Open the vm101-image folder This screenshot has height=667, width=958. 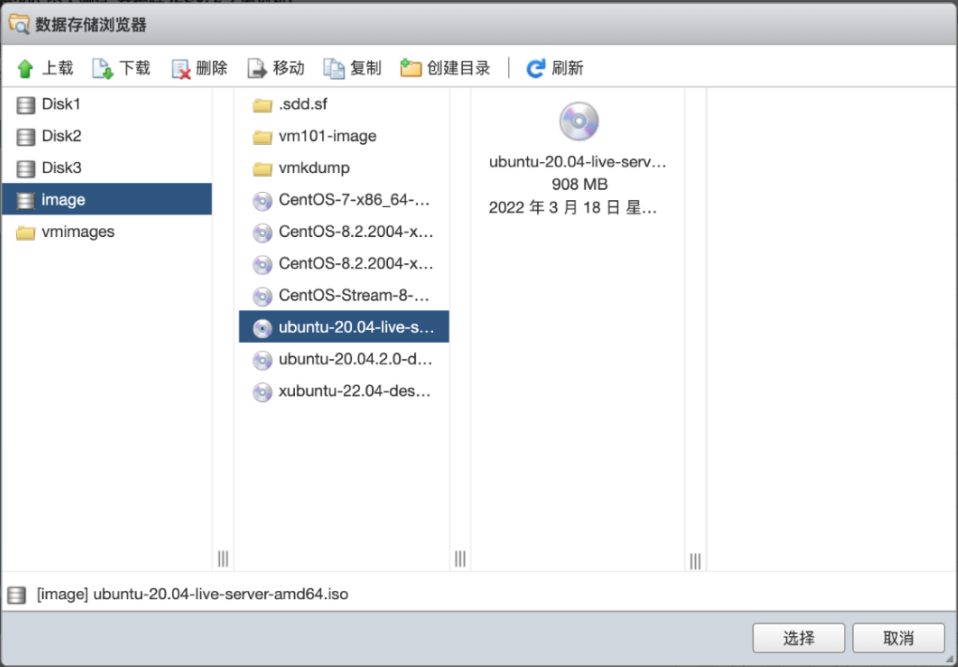click(x=327, y=136)
